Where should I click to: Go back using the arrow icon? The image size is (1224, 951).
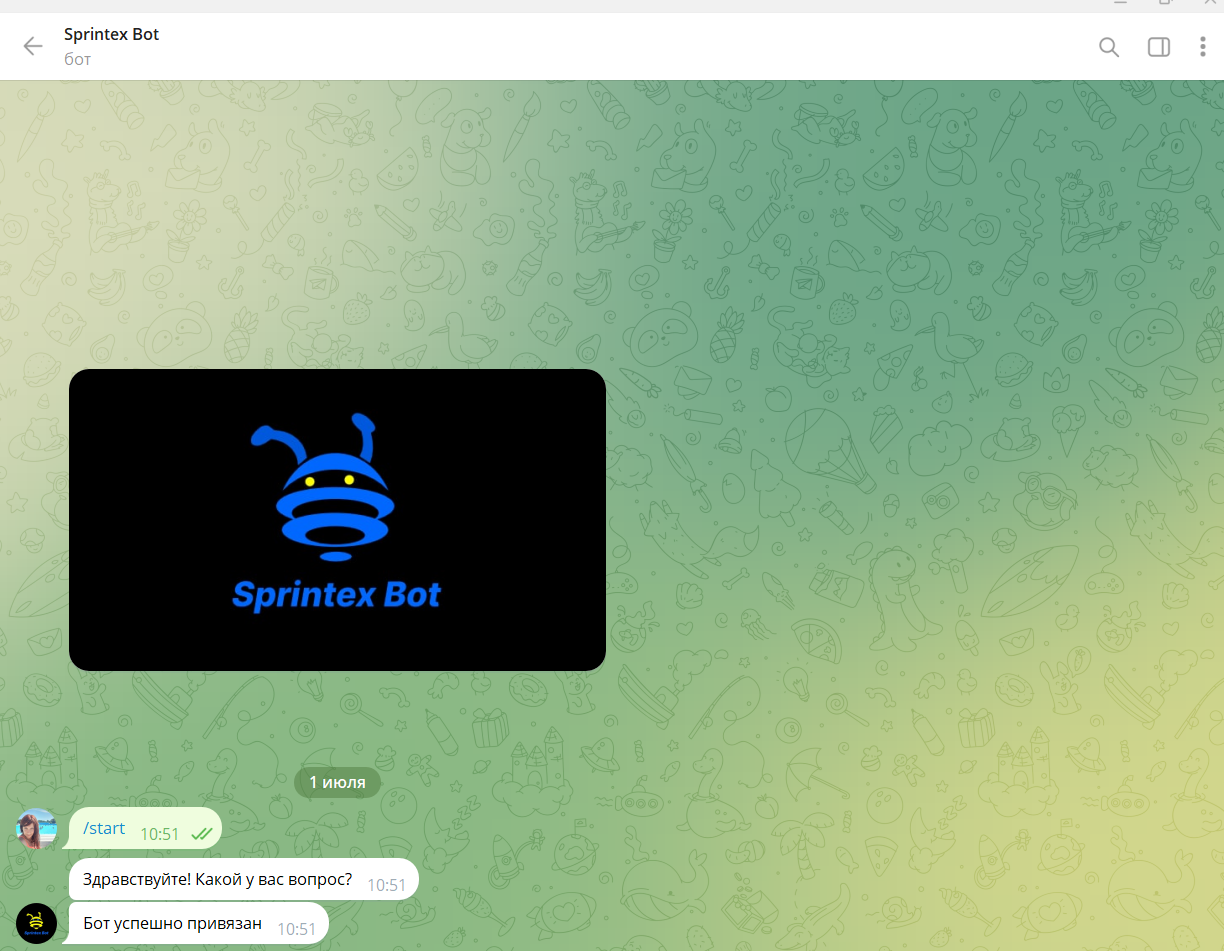[x=33, y=46]
